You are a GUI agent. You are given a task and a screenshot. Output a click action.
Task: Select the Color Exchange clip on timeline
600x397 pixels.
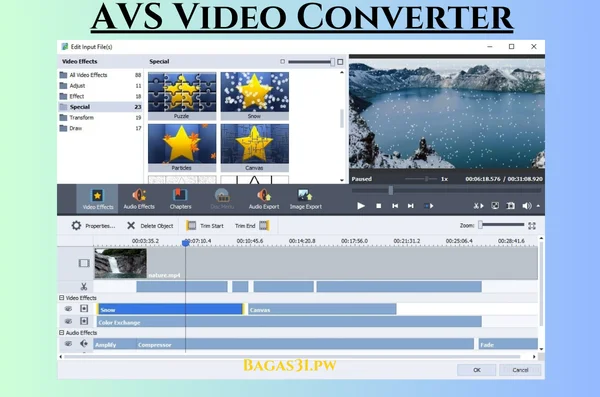(289, 322)
